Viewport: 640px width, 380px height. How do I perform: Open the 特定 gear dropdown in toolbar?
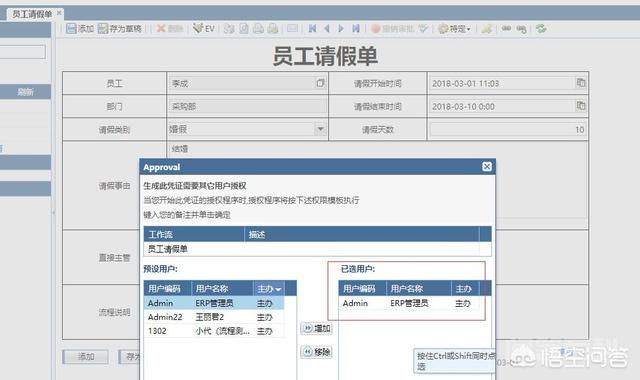(454, 29)
